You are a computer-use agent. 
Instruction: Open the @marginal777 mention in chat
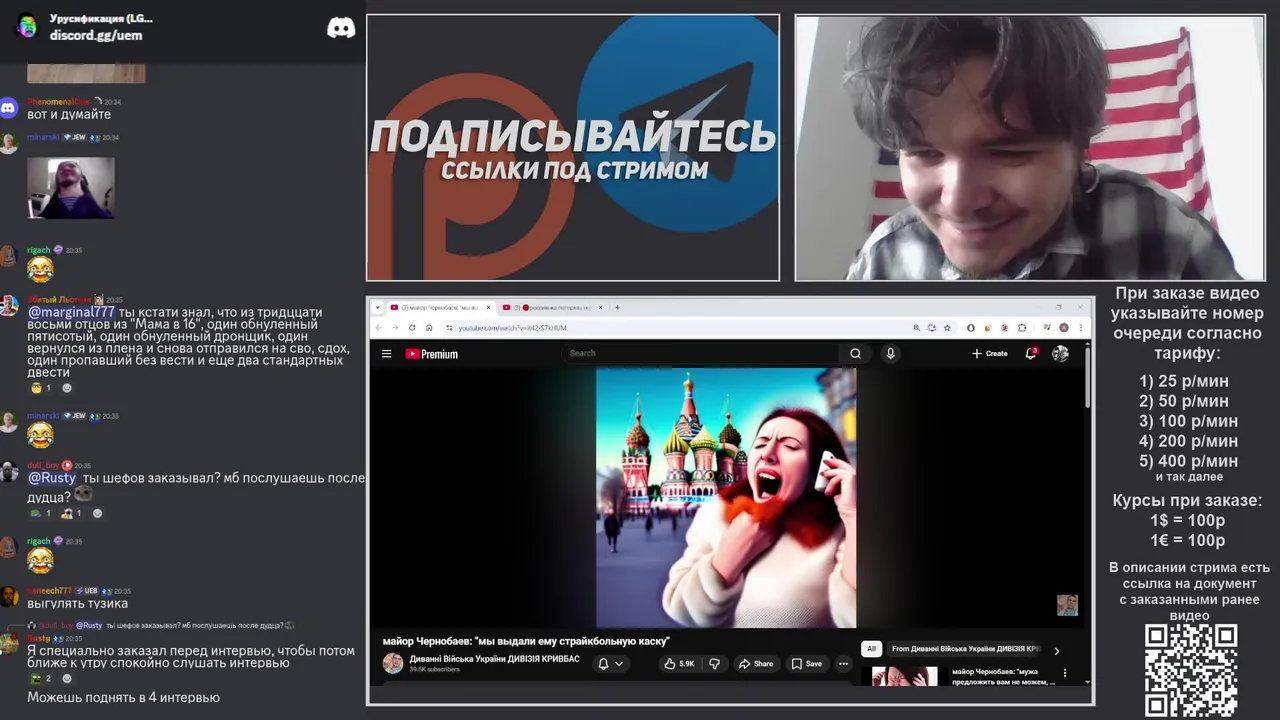point(71,312)
